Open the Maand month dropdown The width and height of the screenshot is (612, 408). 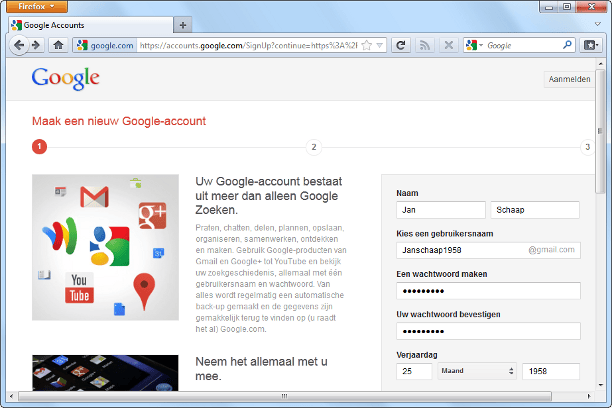[477, 371]
